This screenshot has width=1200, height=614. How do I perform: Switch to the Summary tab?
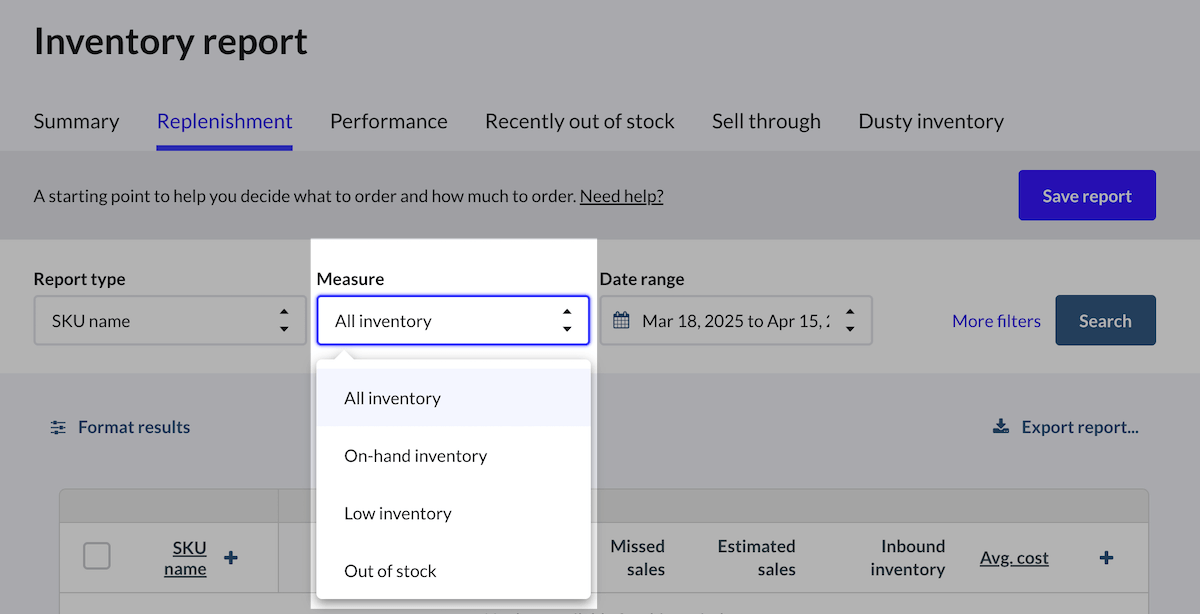pos(76,122)
